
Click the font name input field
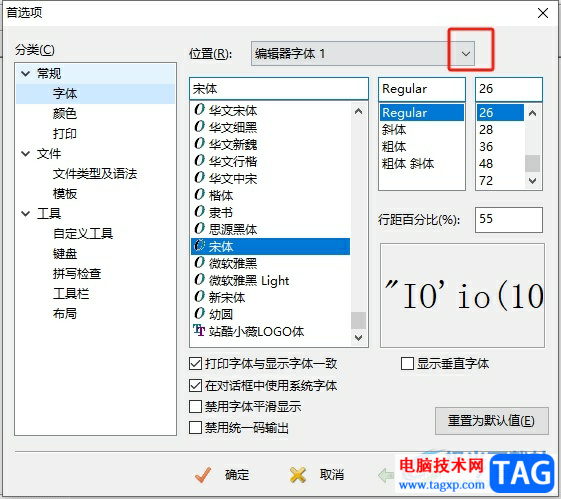(x=279, y=88)
